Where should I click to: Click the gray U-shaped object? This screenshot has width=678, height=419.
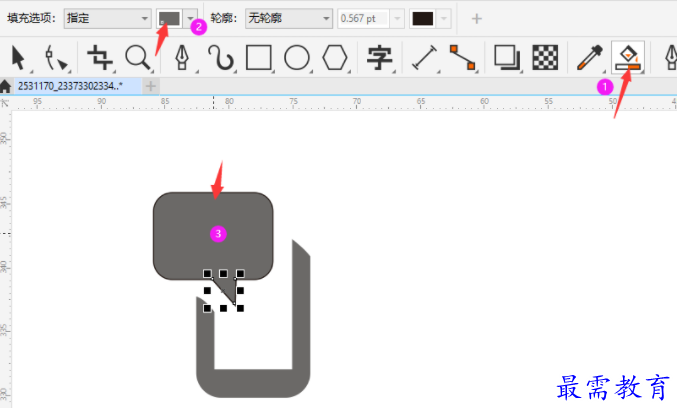(253, 383)
